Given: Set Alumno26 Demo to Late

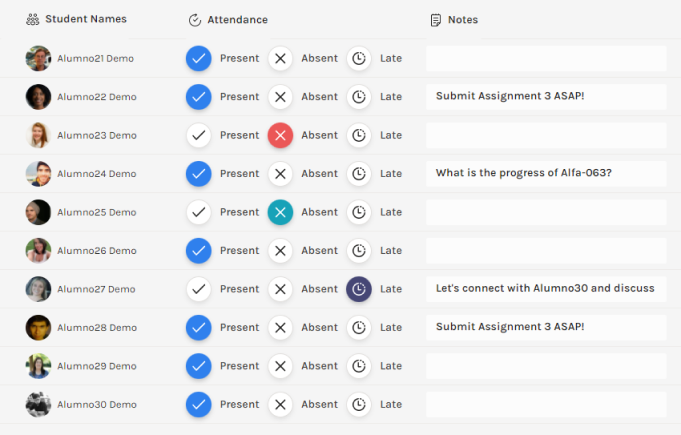Looking at the screenshot, I should (x=359, y=251).
